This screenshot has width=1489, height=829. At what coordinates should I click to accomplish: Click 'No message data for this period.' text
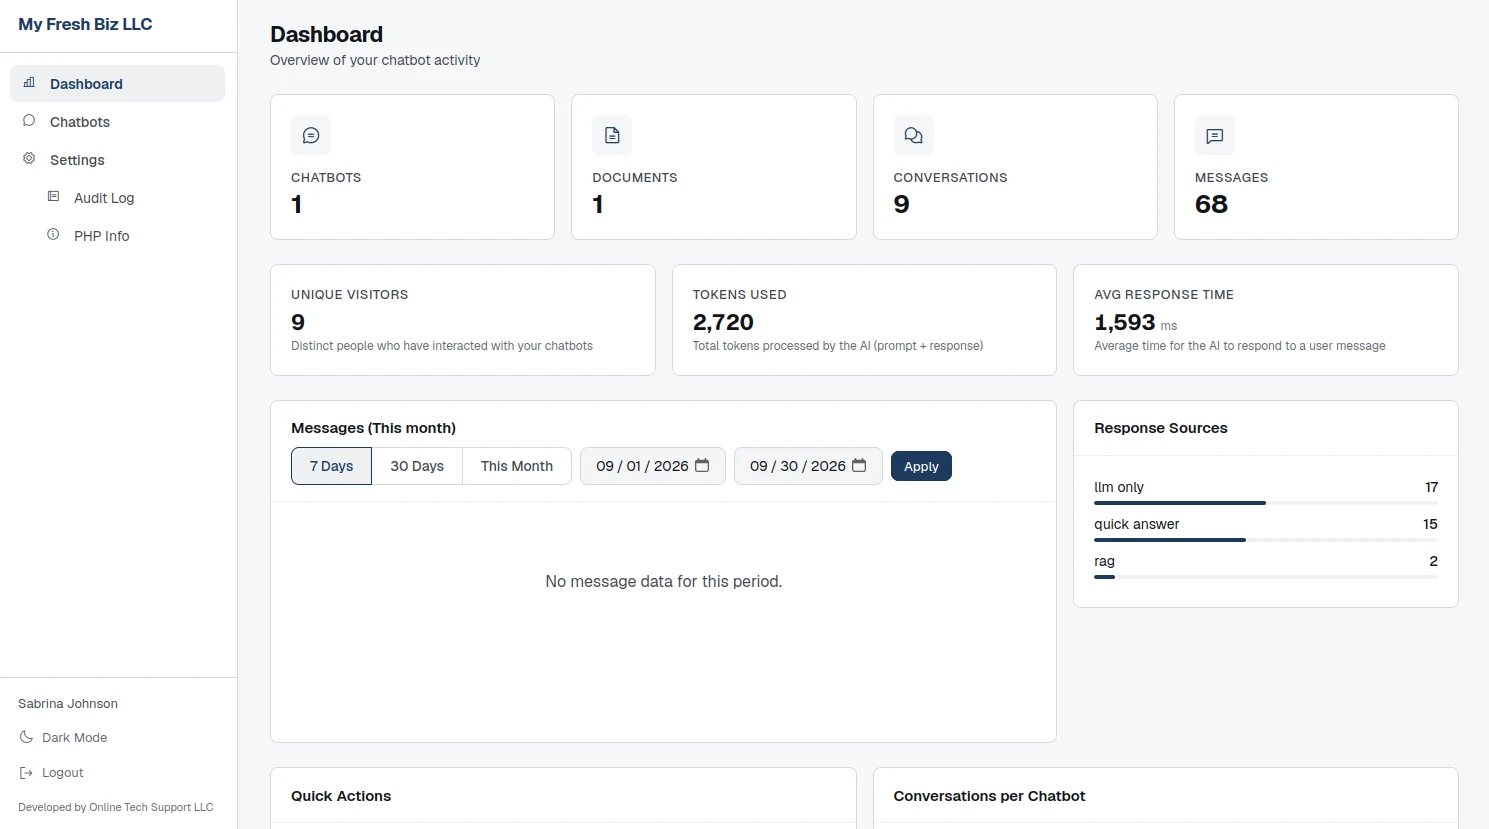pos(664,581)
